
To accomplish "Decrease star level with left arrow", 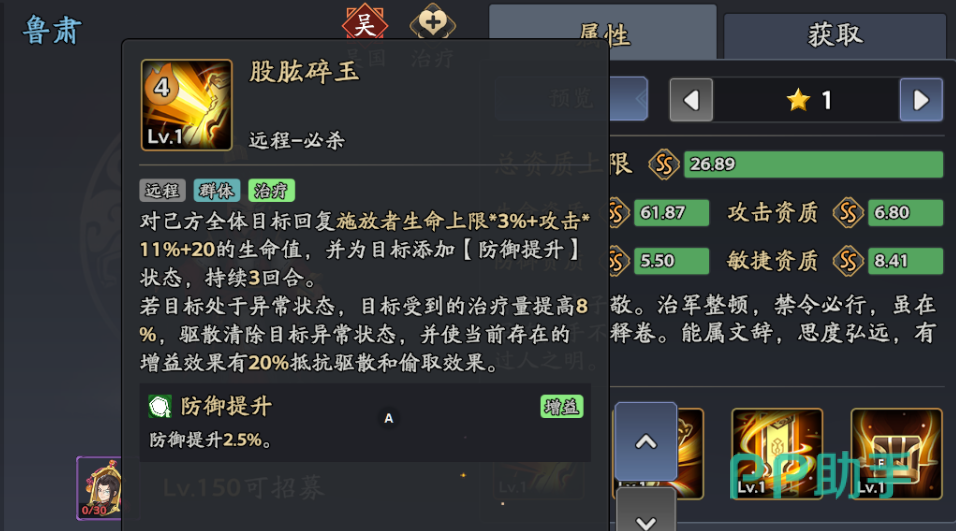I will coord(691,100).
